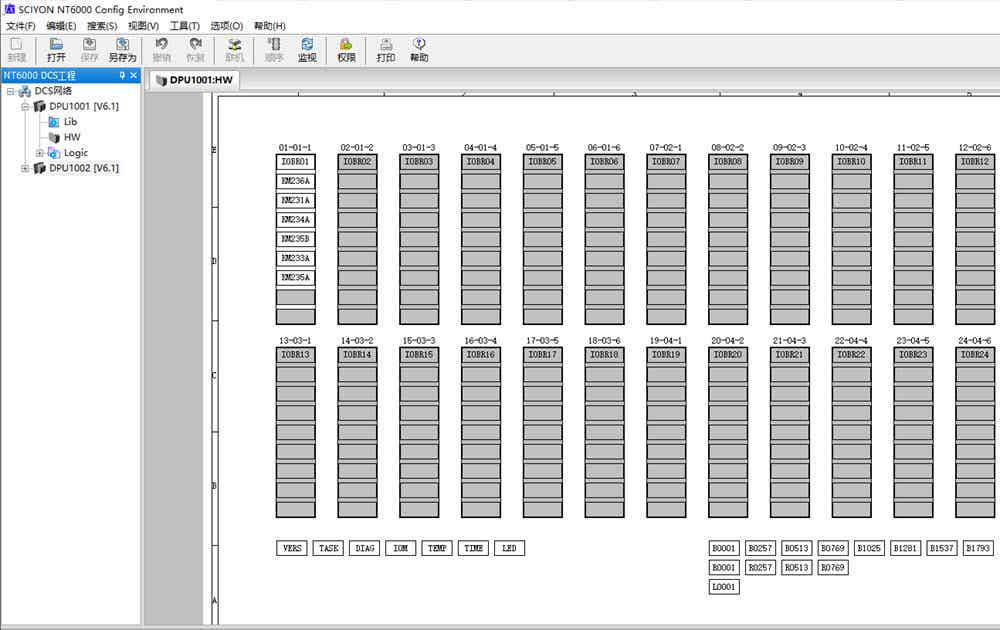Switch to the DPU1001:HW tab

(x=195, y=80)
